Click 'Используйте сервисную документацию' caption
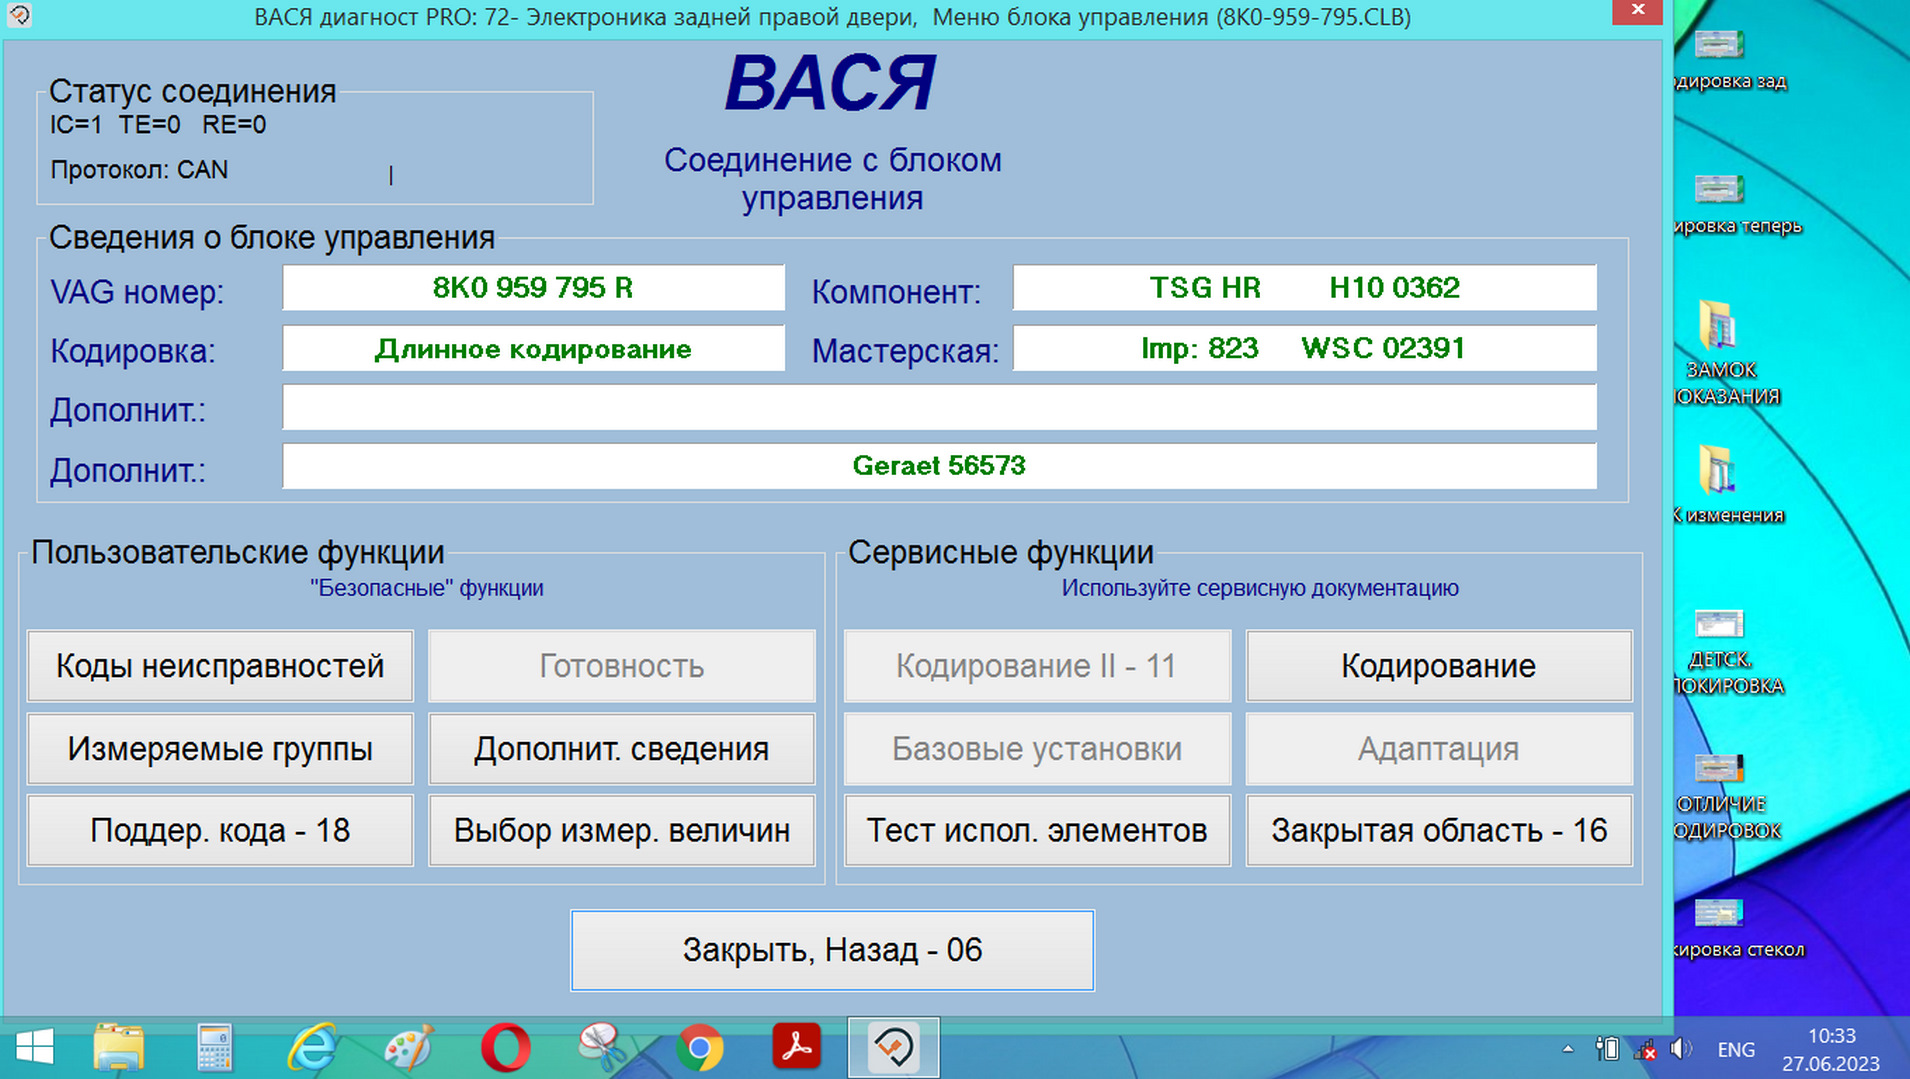 [x=1260, y=588]
